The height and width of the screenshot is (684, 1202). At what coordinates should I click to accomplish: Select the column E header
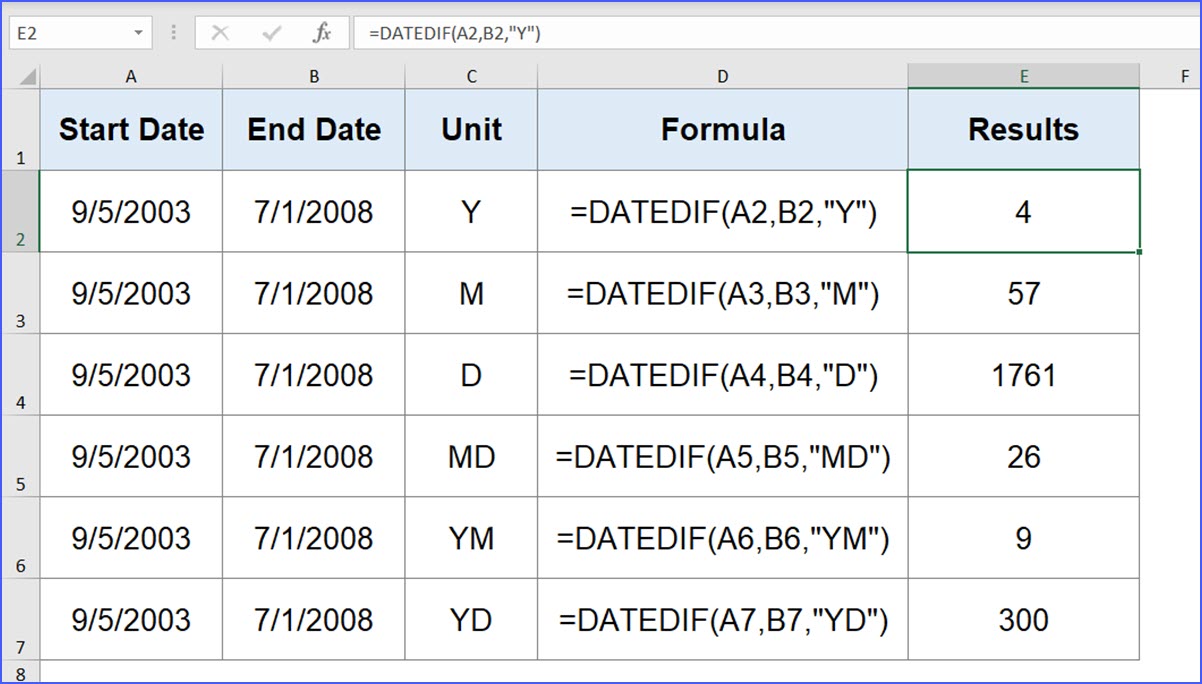point(1023,75)
